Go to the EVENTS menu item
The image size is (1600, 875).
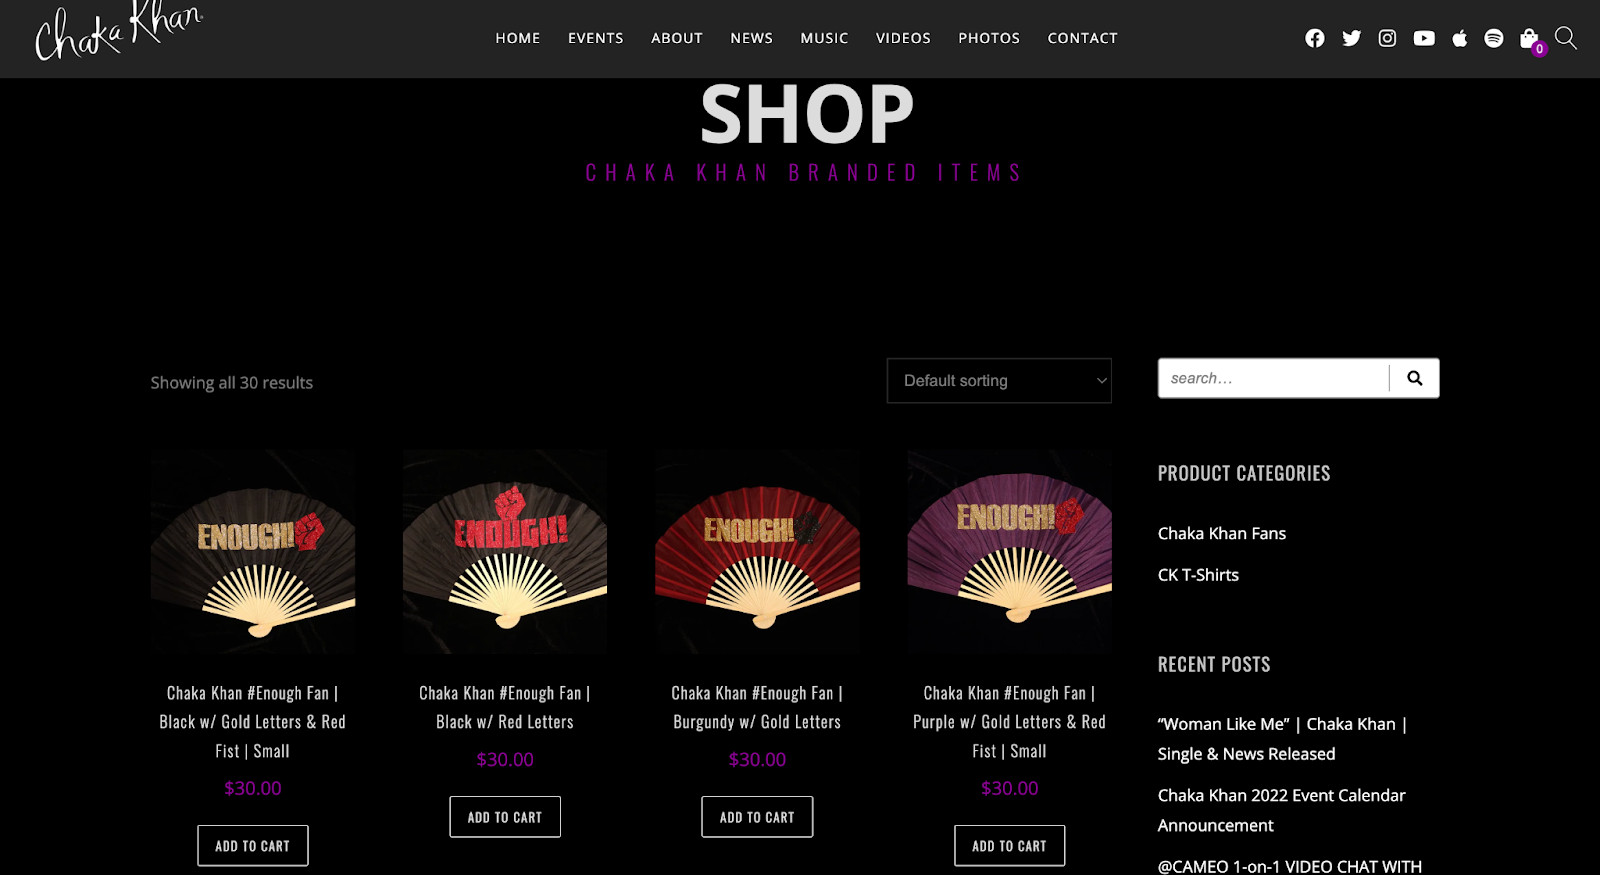click(596, 38)
